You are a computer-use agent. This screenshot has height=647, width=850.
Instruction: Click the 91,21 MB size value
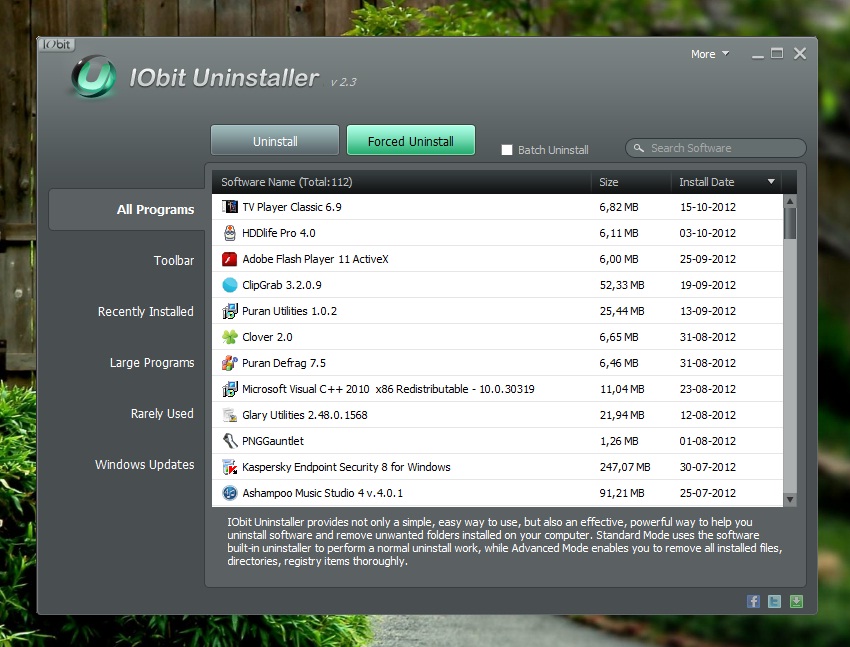(622, 493)
